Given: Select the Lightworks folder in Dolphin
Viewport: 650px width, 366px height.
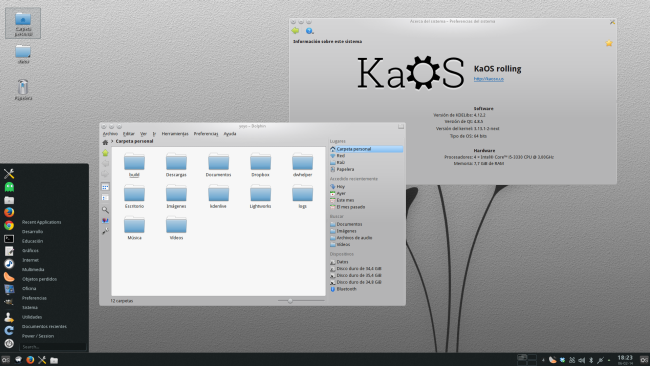Looking at the screenshot, I should point(260,196).
